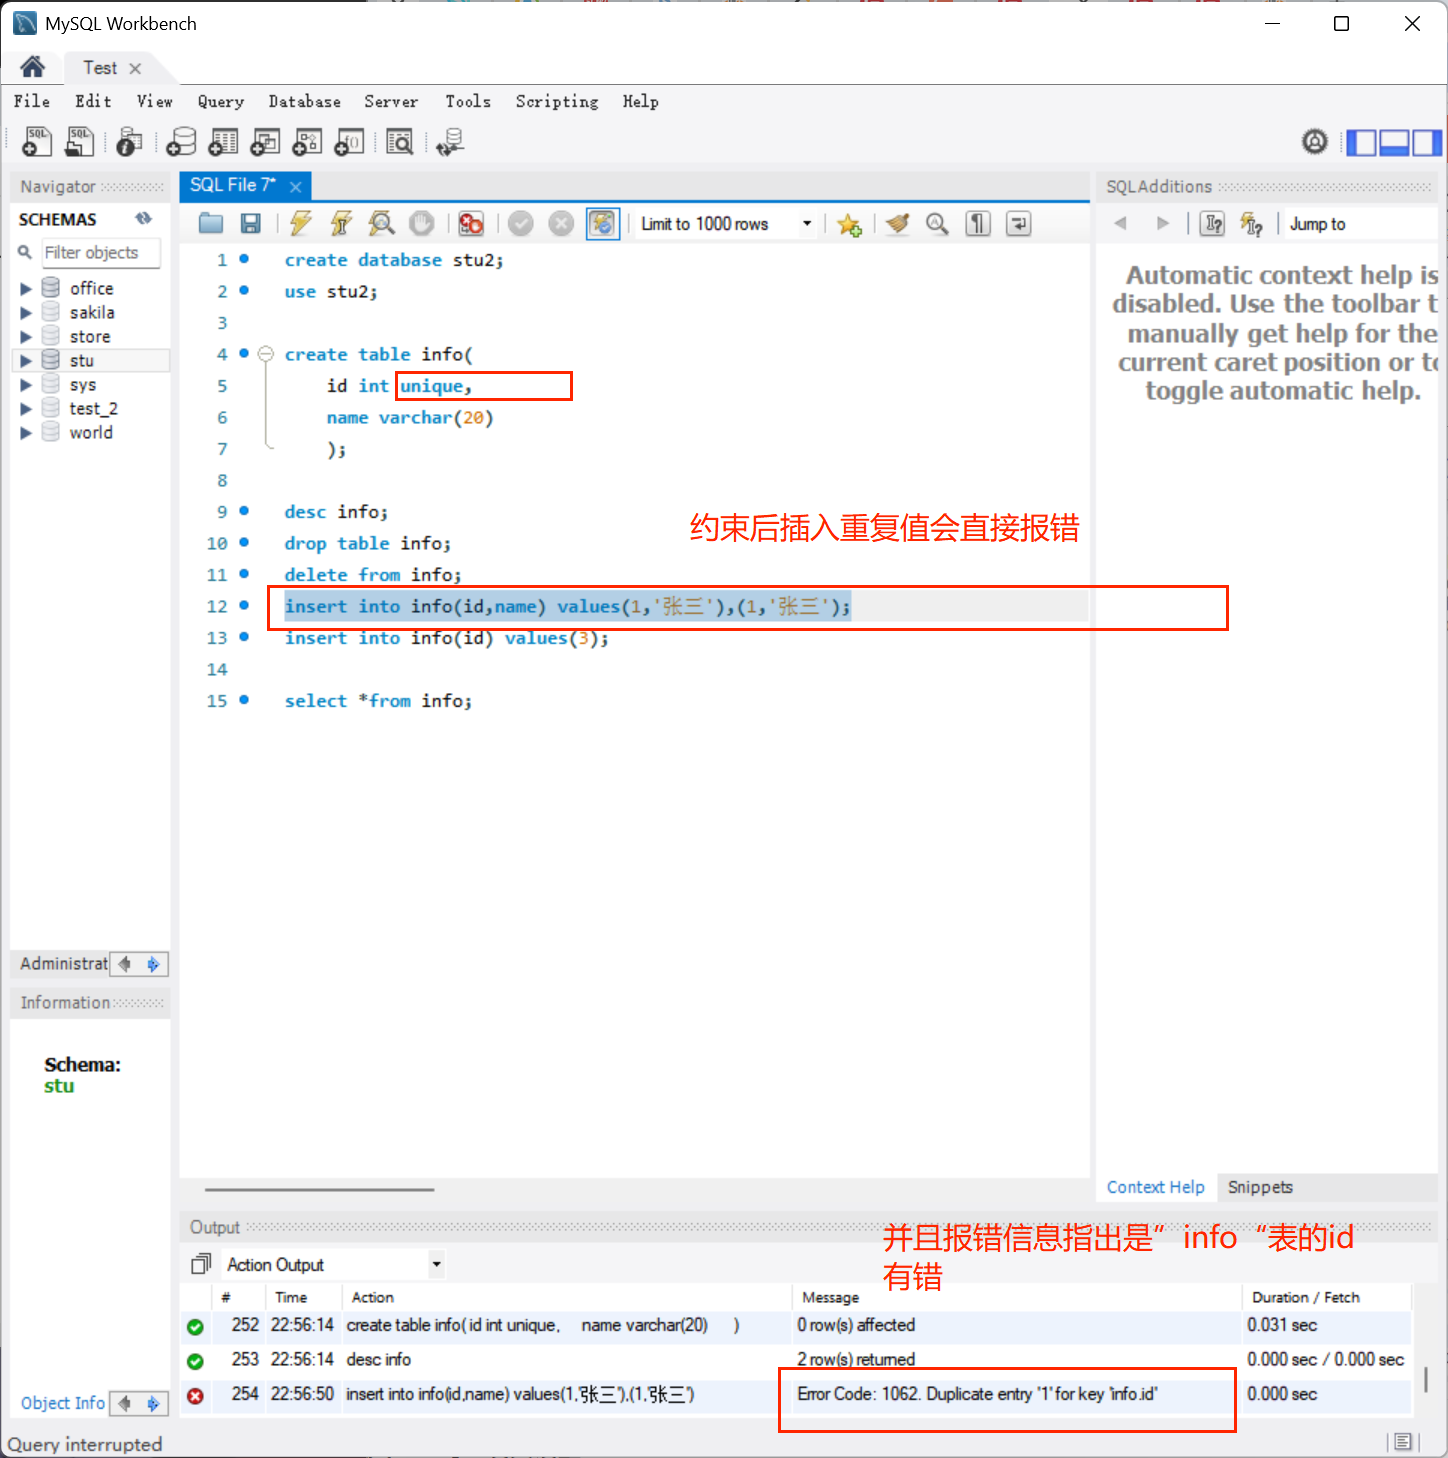Open SQL script file from main toolbar
The image size is (1448, 1458).
tap(79, 142)
